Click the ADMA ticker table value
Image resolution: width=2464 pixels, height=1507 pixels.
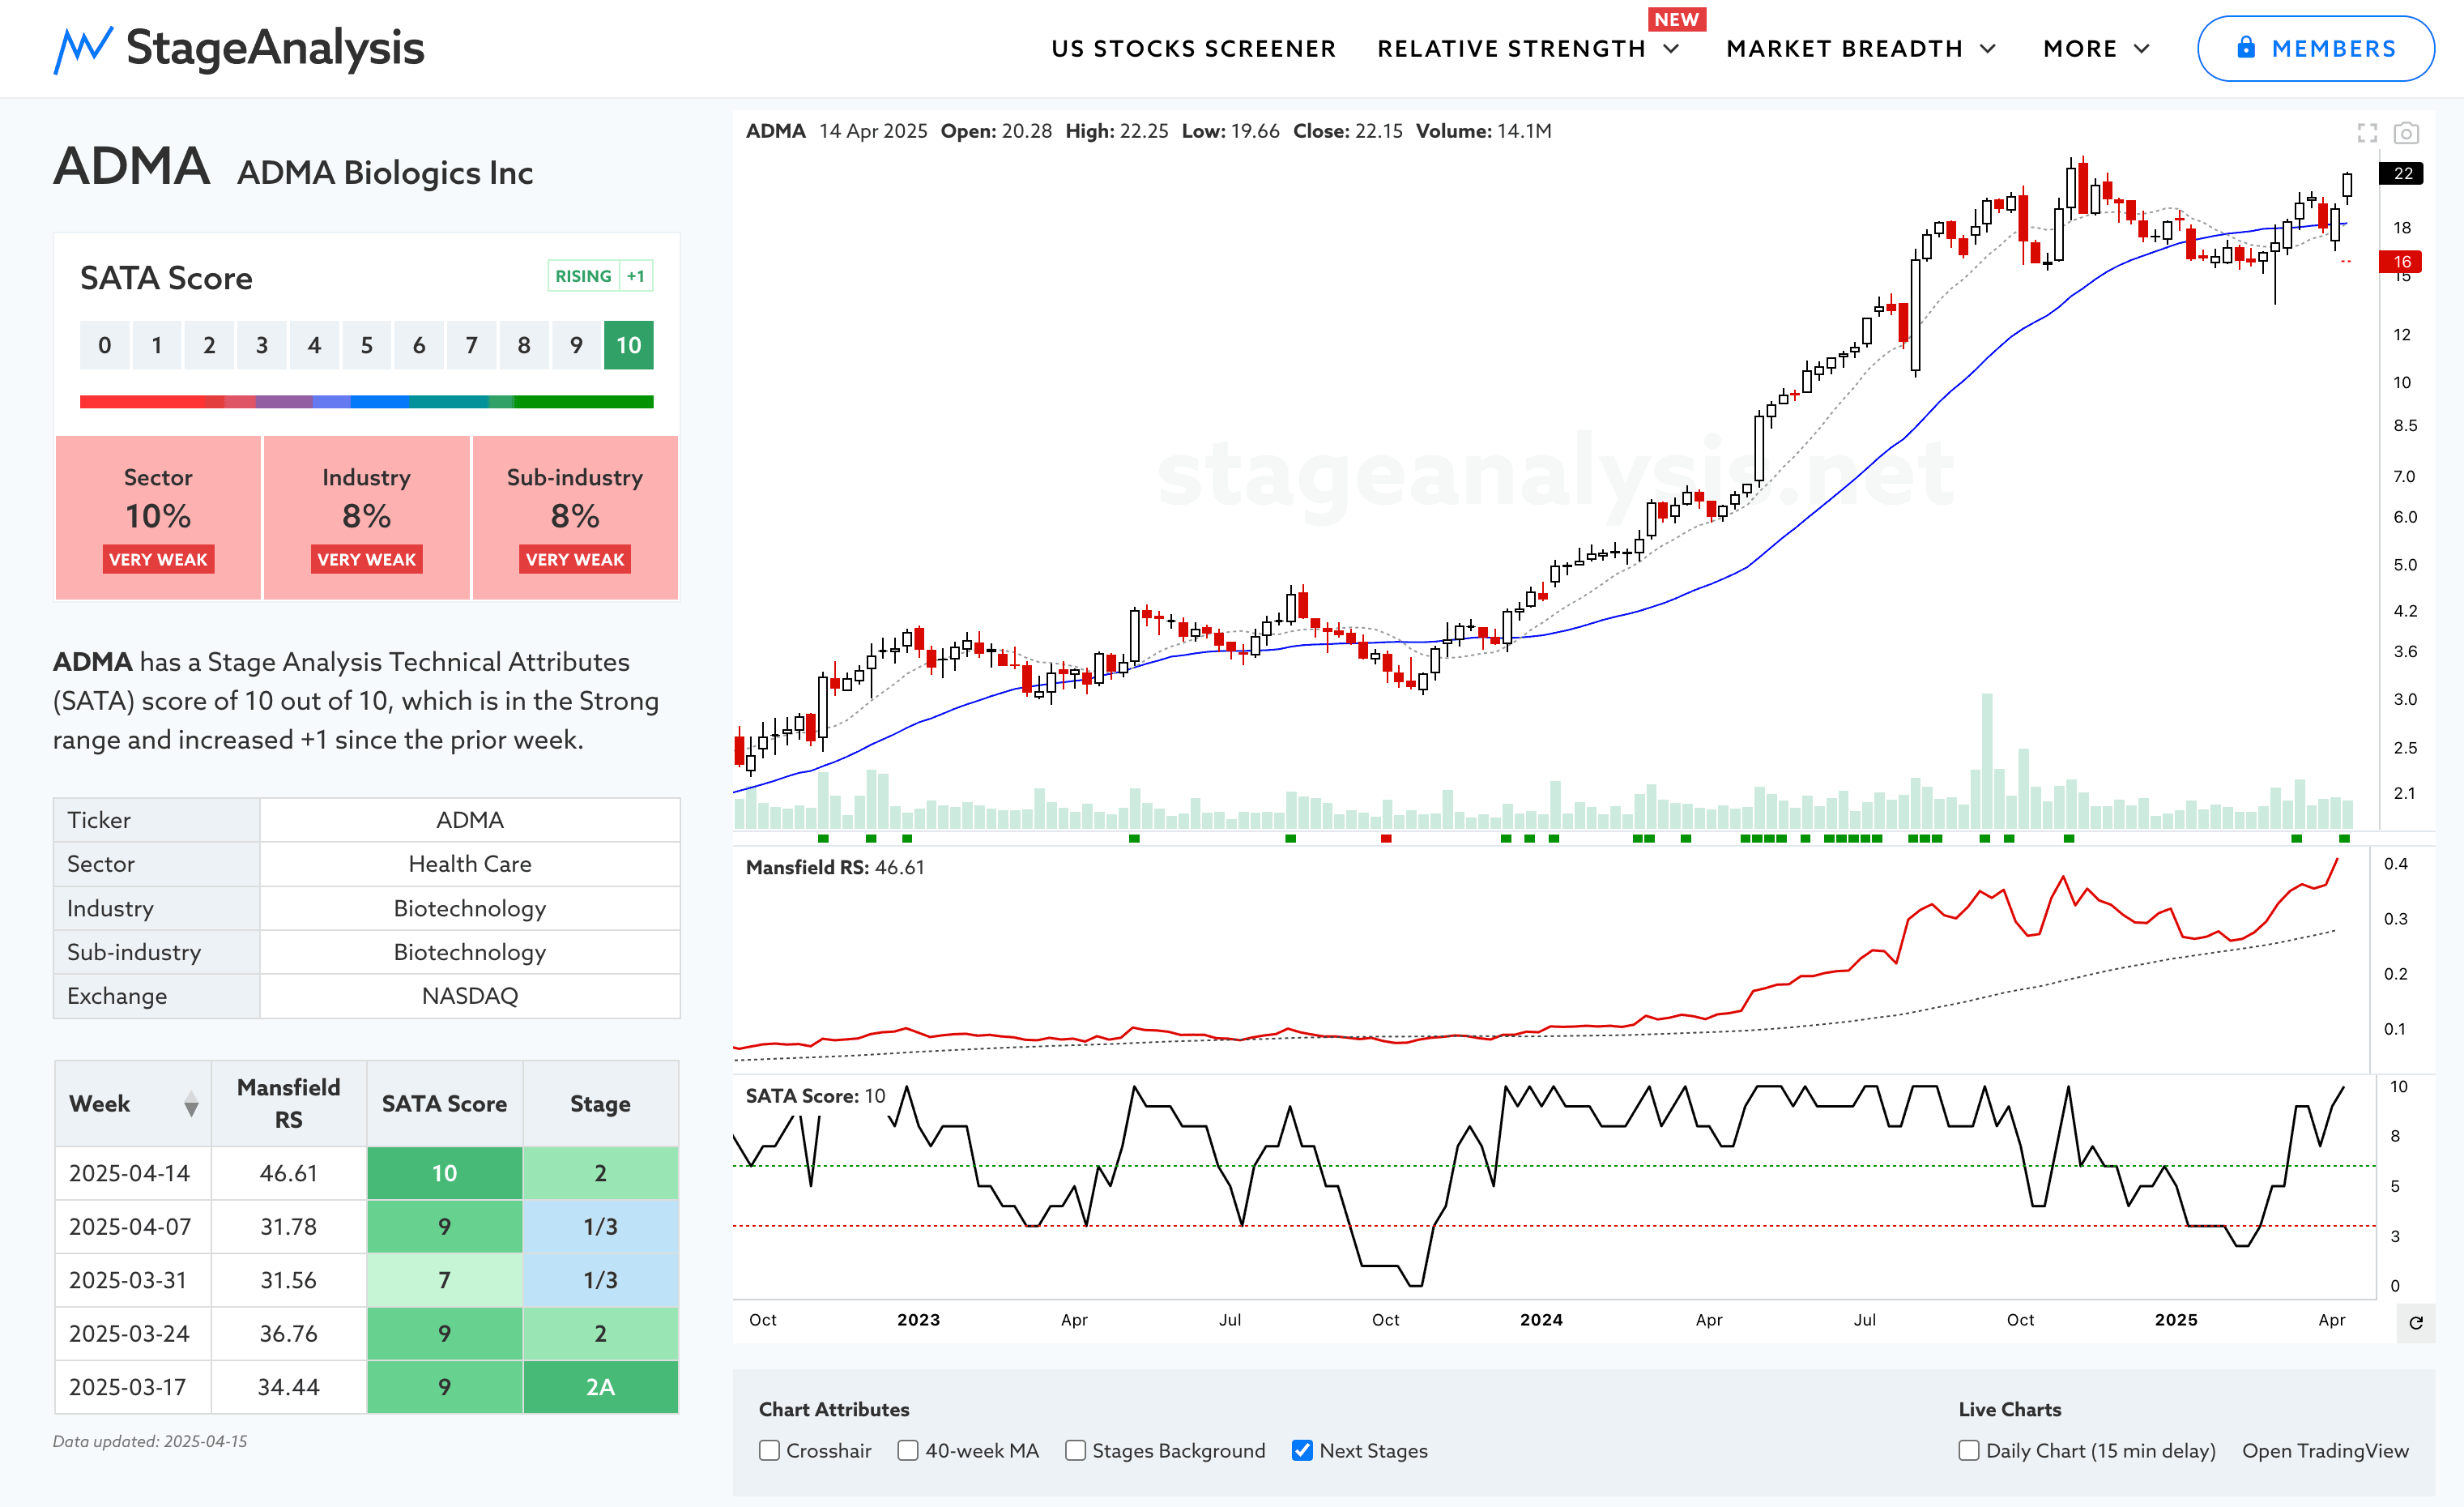click(470, 820)
